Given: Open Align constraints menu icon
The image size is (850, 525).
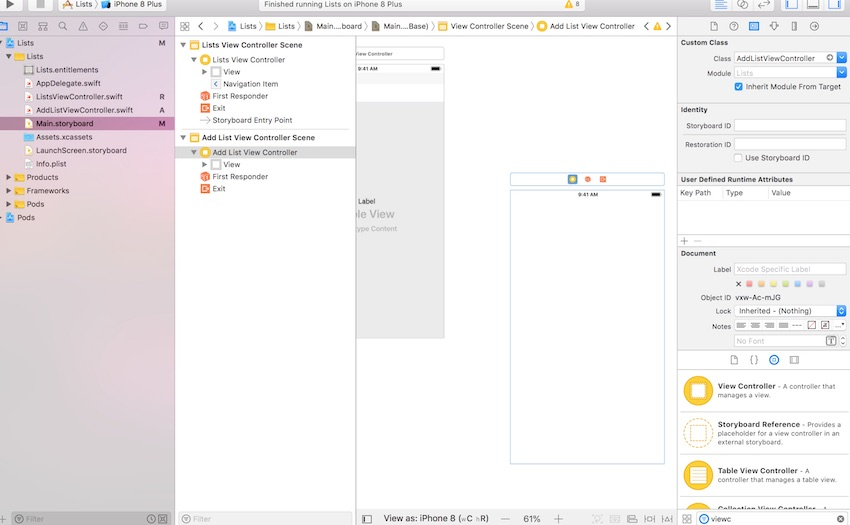Looking at the screenshot, I should 632,519.
